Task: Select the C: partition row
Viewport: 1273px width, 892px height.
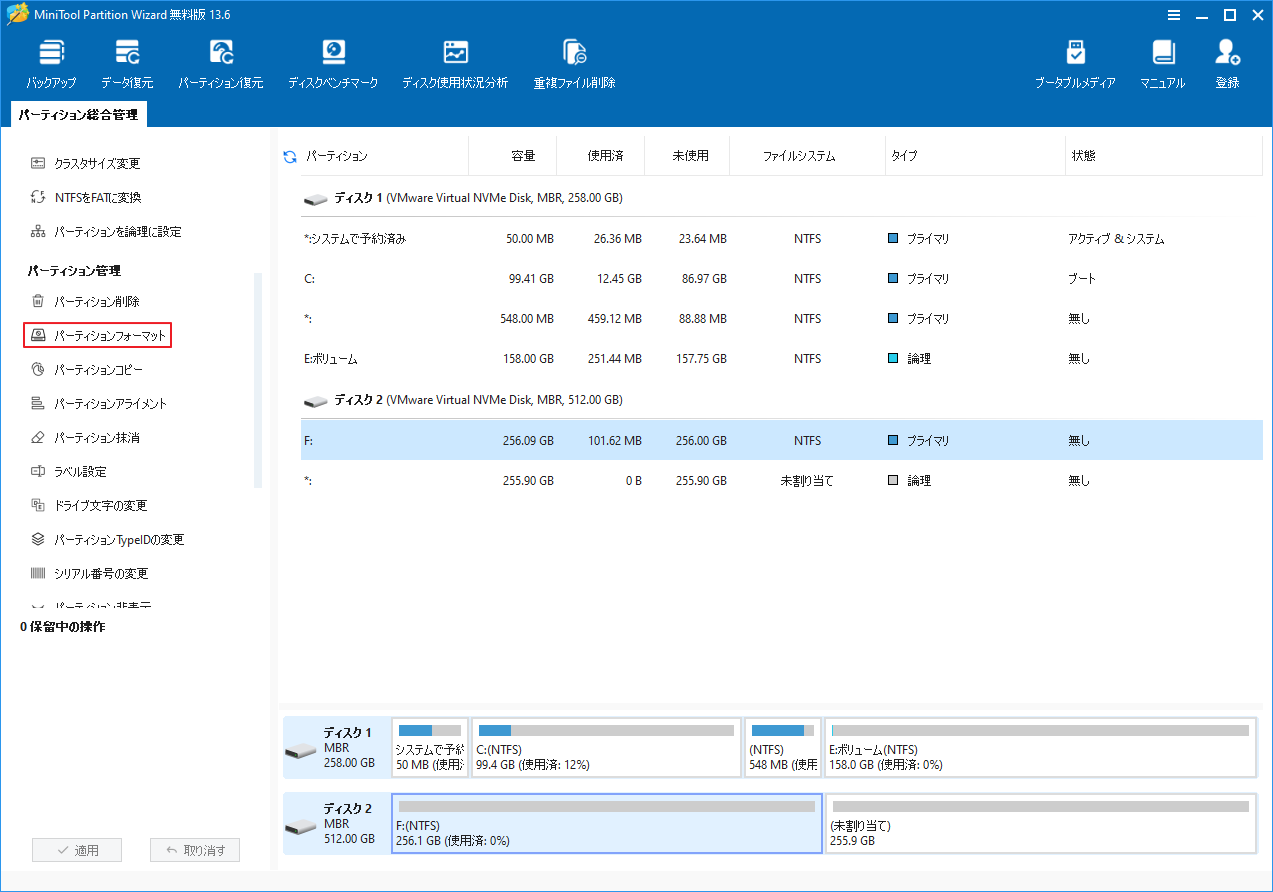Action: click(x=781, y=279)
